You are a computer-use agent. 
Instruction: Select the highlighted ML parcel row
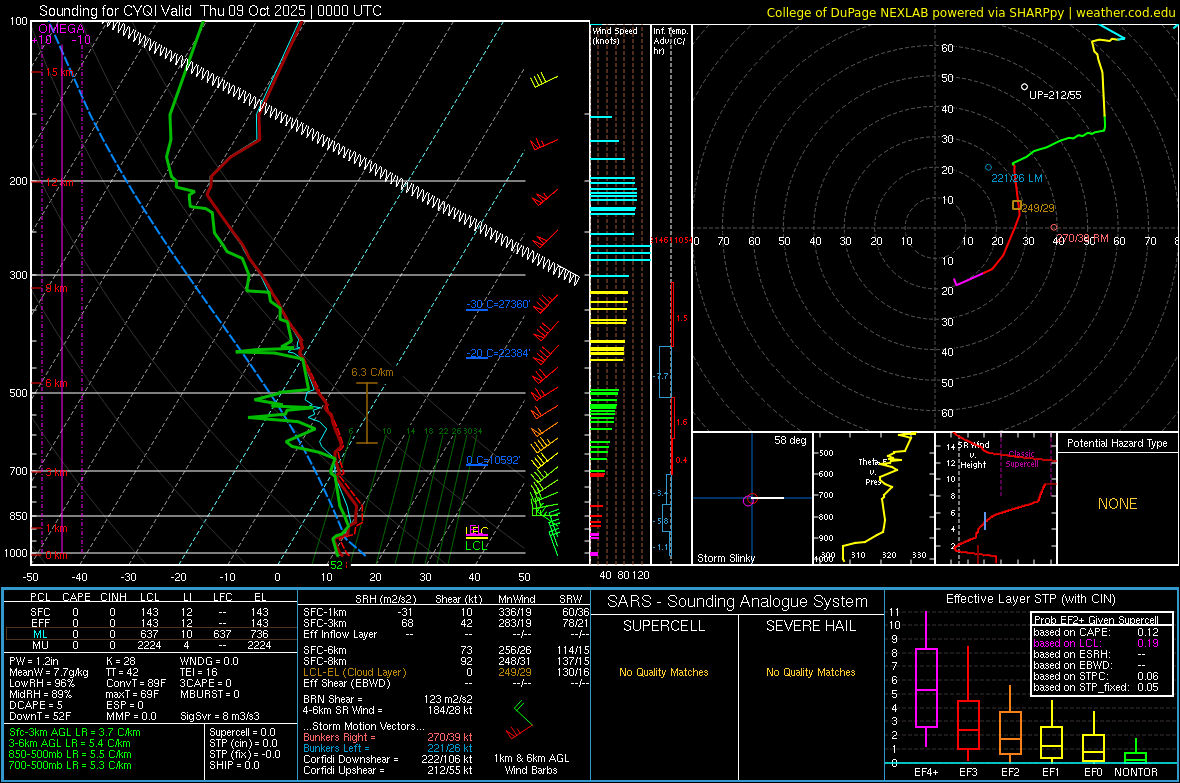(x=150, y=634)
